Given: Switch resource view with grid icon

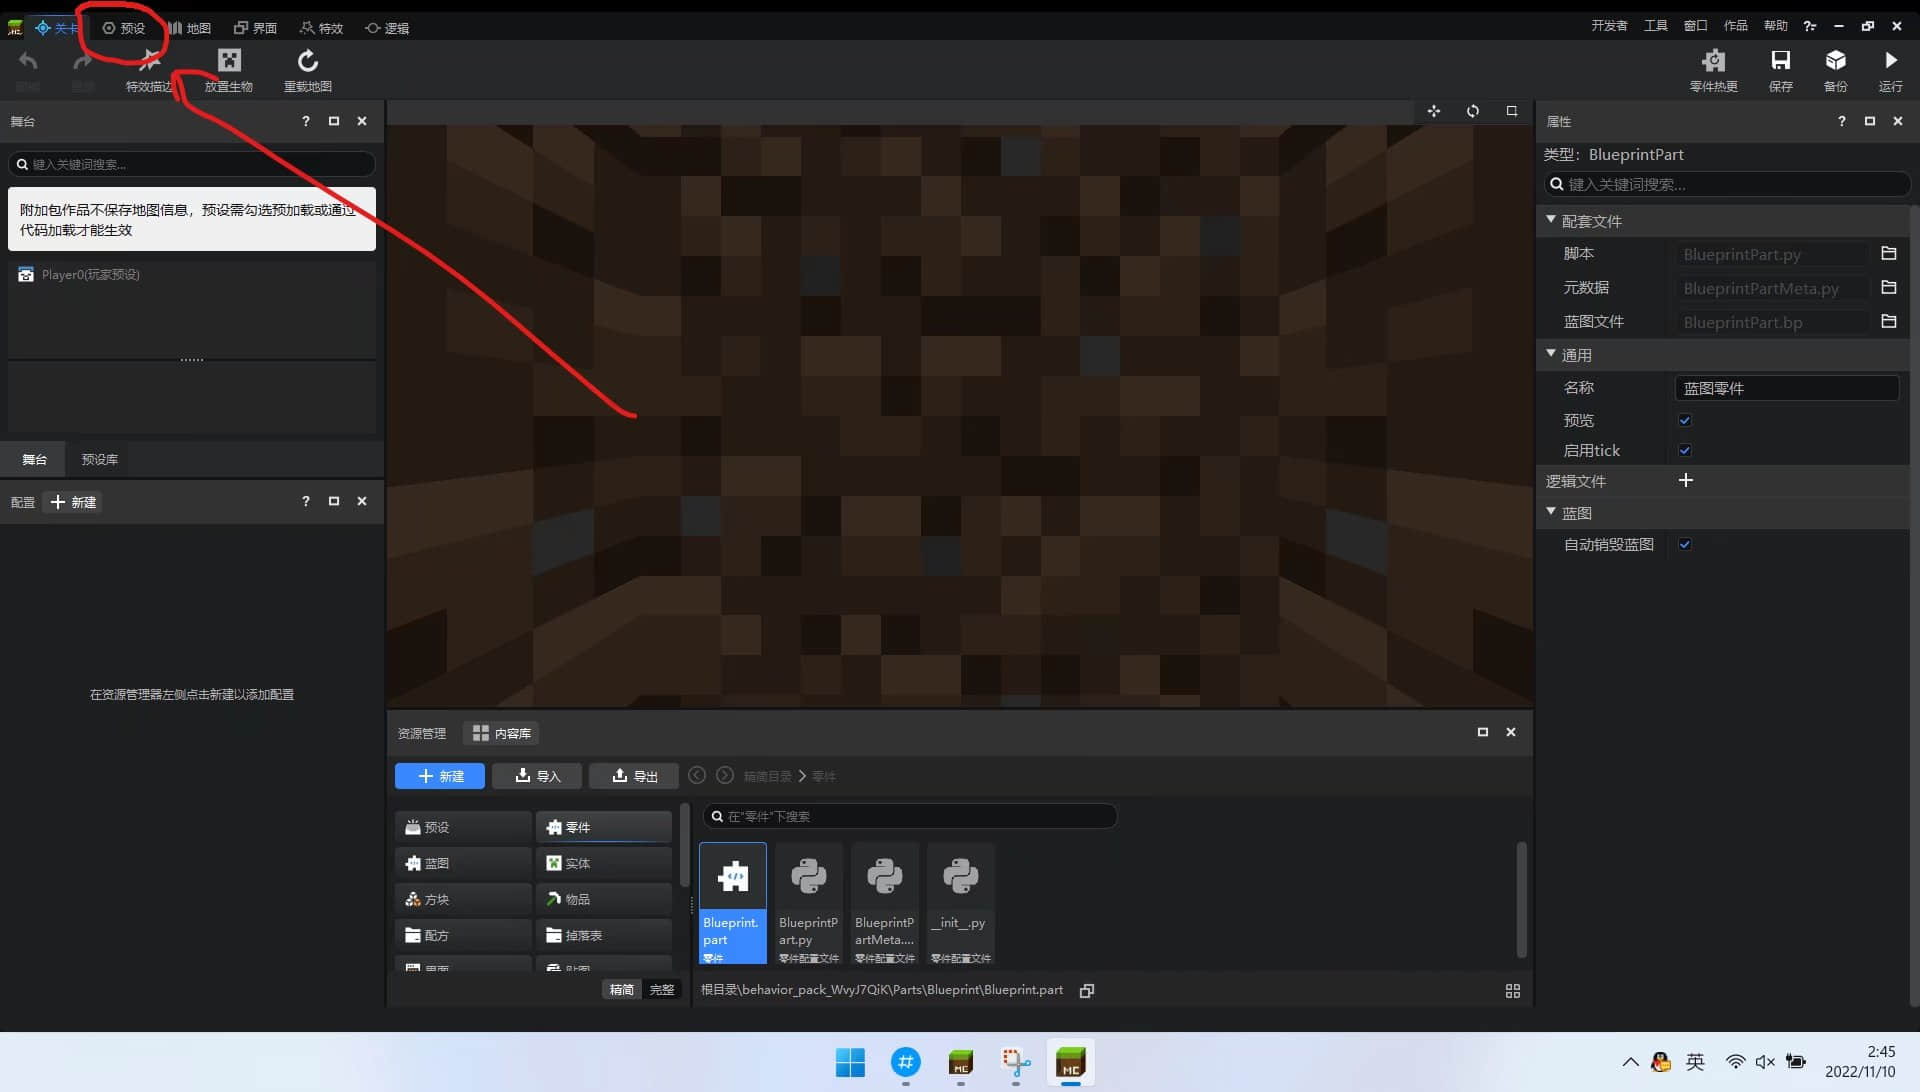Looking at the screenshot, I should point(1512,991).
